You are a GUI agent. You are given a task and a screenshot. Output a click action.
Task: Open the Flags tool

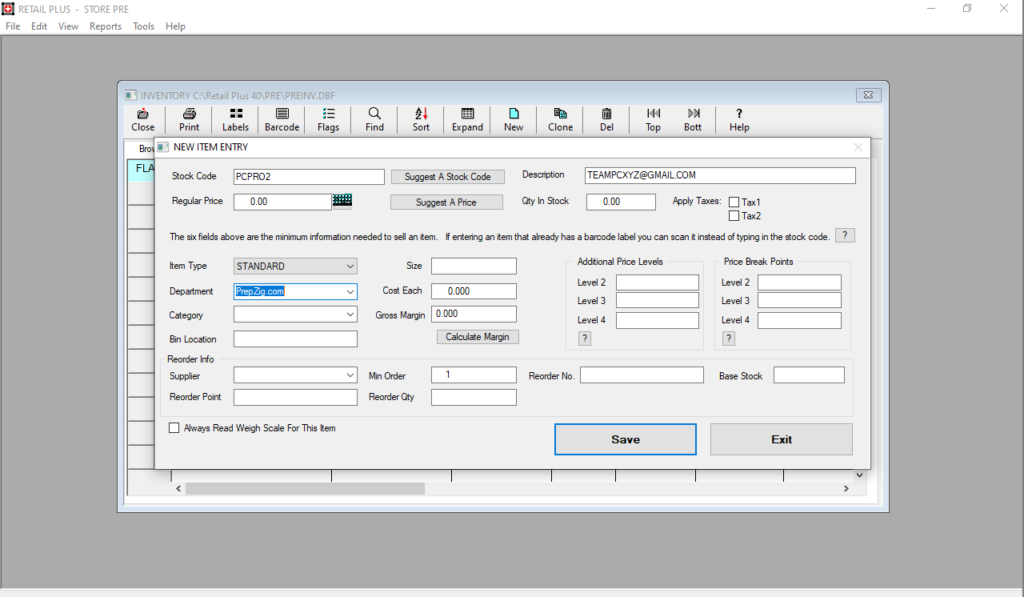pyautogui.click(x=328, y=120)
